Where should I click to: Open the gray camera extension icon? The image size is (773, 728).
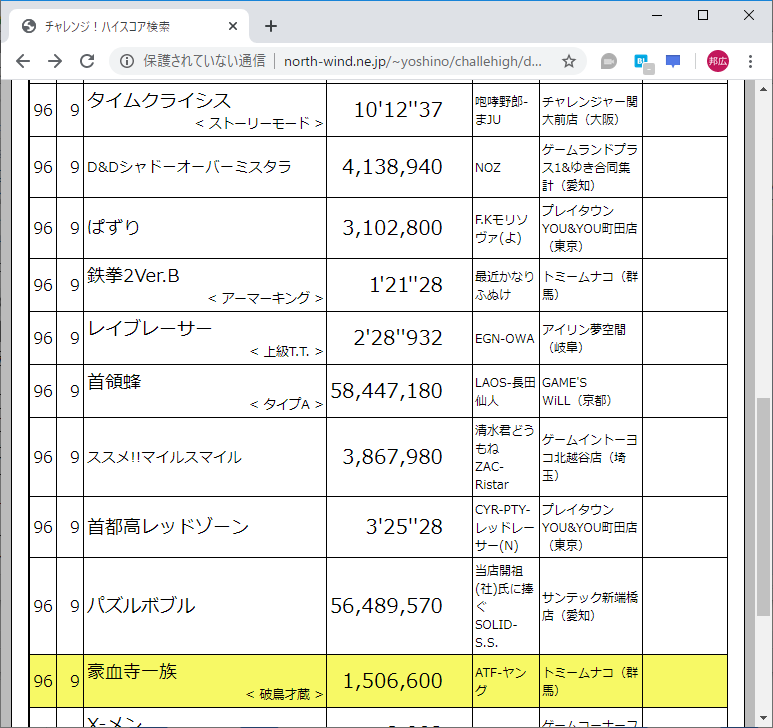[x=609, y=61]
